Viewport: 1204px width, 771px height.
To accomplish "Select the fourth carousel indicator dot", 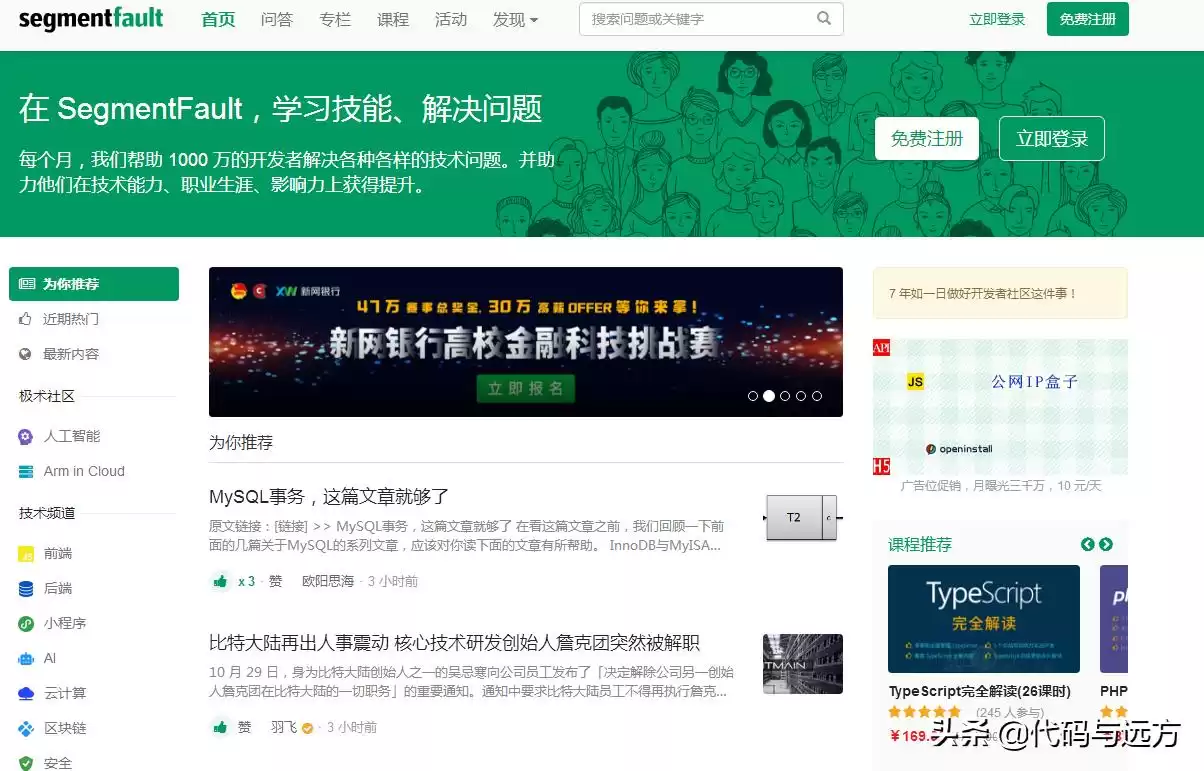I will click(801, 396).
